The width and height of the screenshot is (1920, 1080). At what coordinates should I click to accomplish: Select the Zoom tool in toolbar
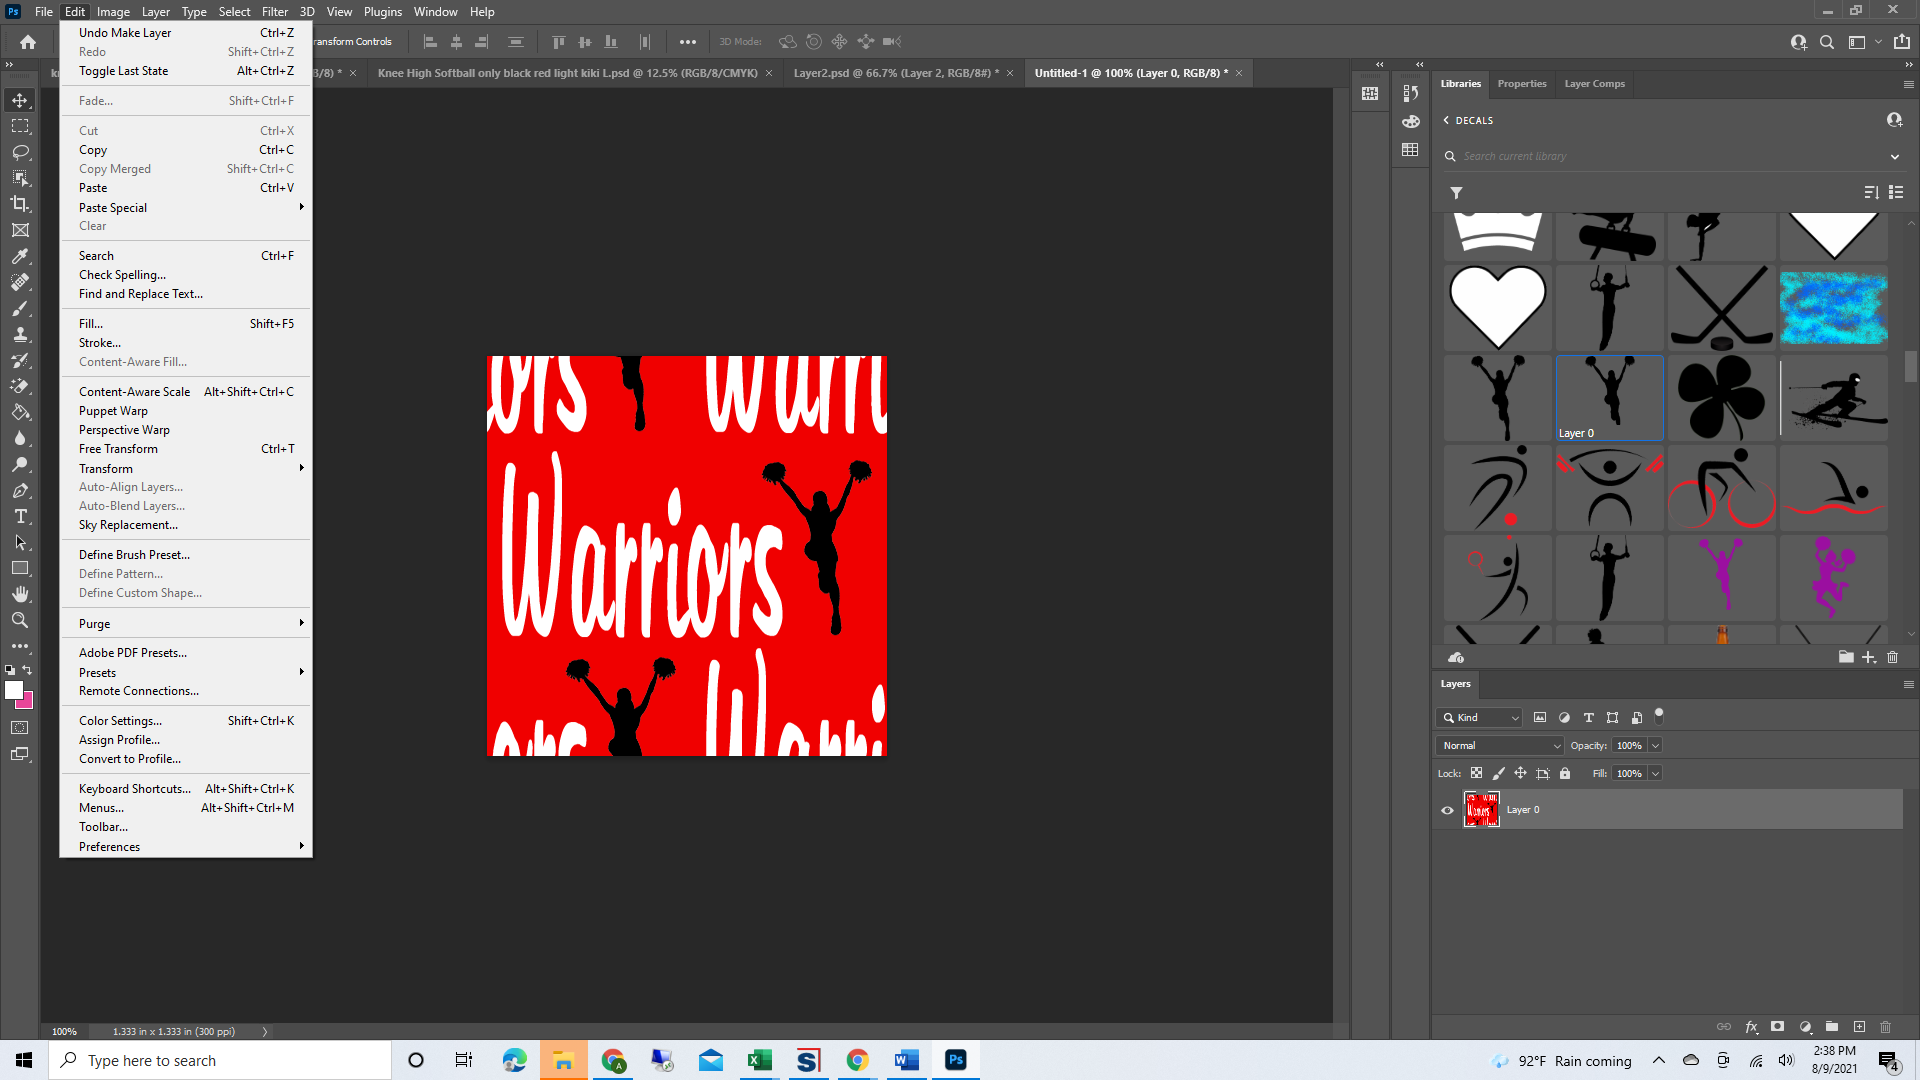pos(20,620)
